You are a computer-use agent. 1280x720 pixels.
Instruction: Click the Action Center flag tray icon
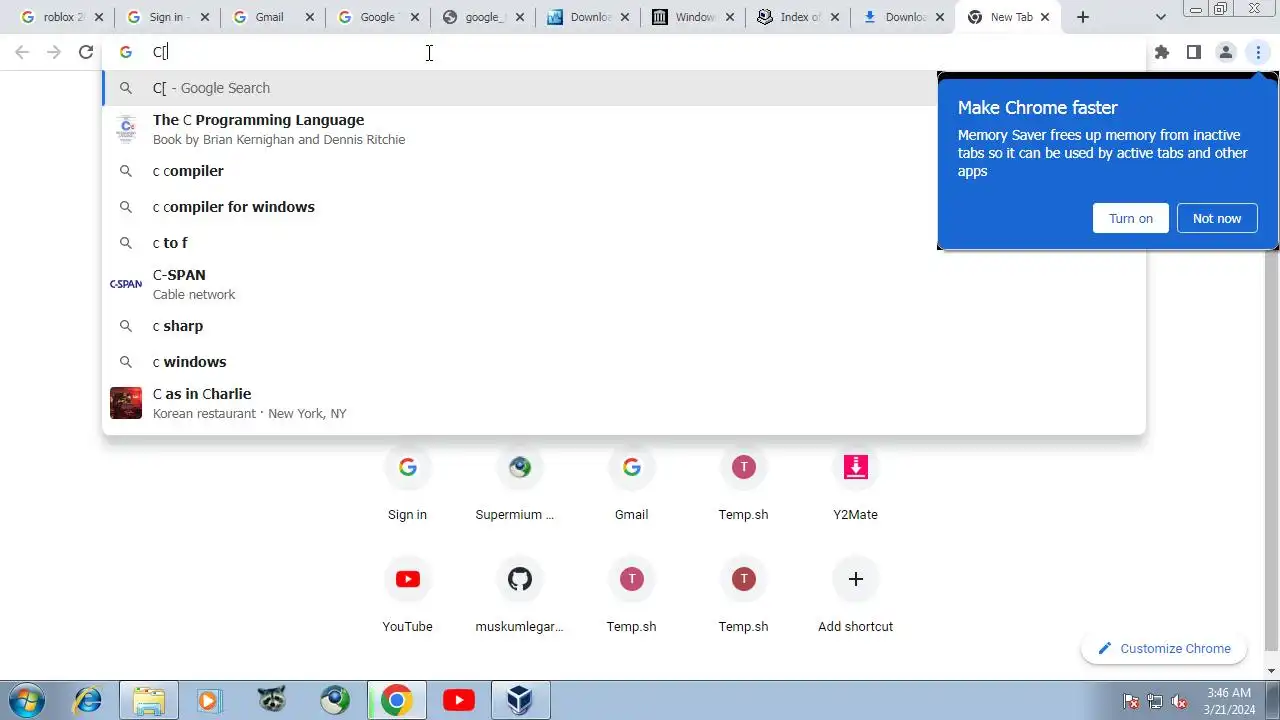(x=1131, y=702)
